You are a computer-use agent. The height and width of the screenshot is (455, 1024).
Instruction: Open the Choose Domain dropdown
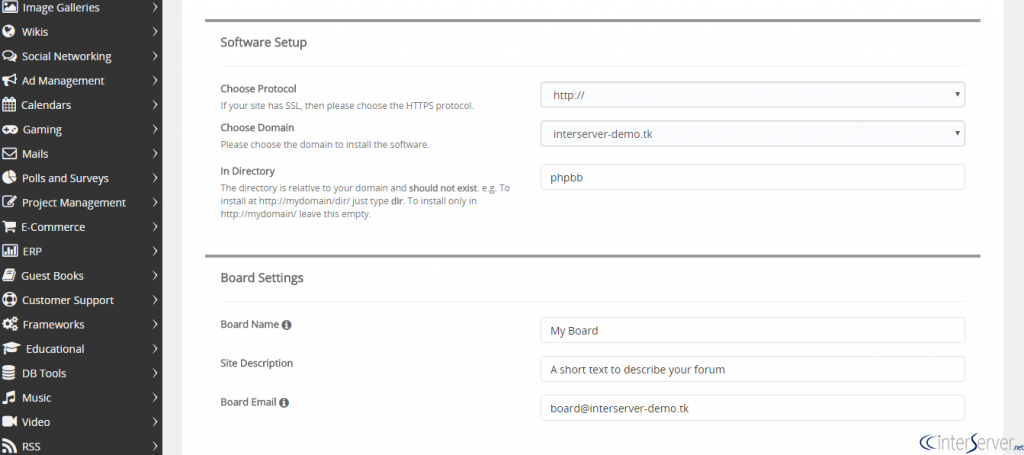(752, 134)
